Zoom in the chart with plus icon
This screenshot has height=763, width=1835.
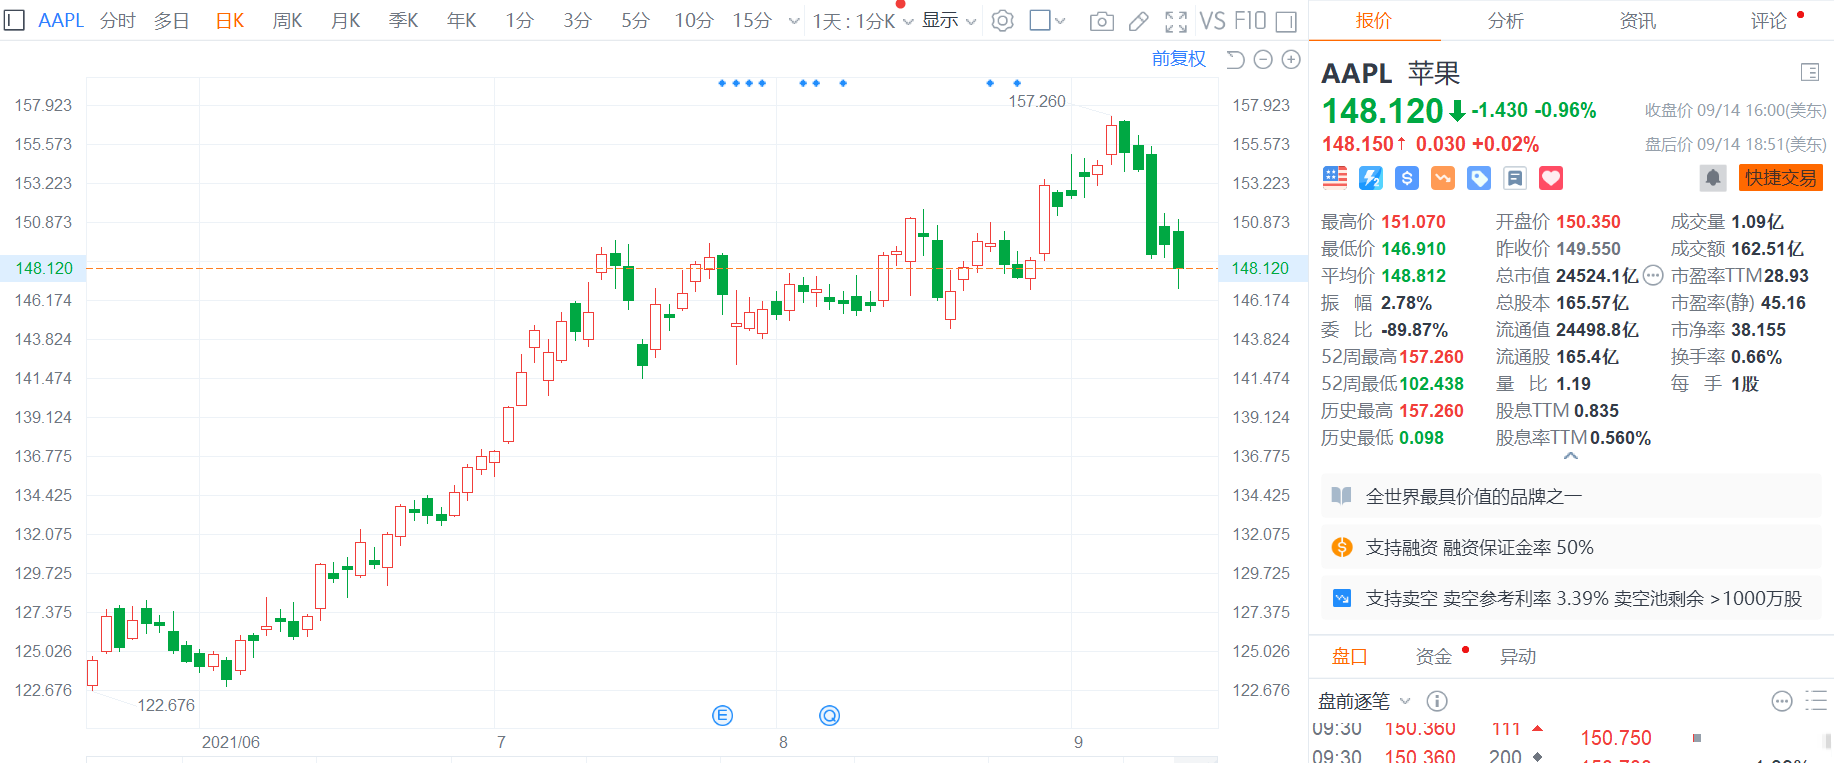[1291, 60]
